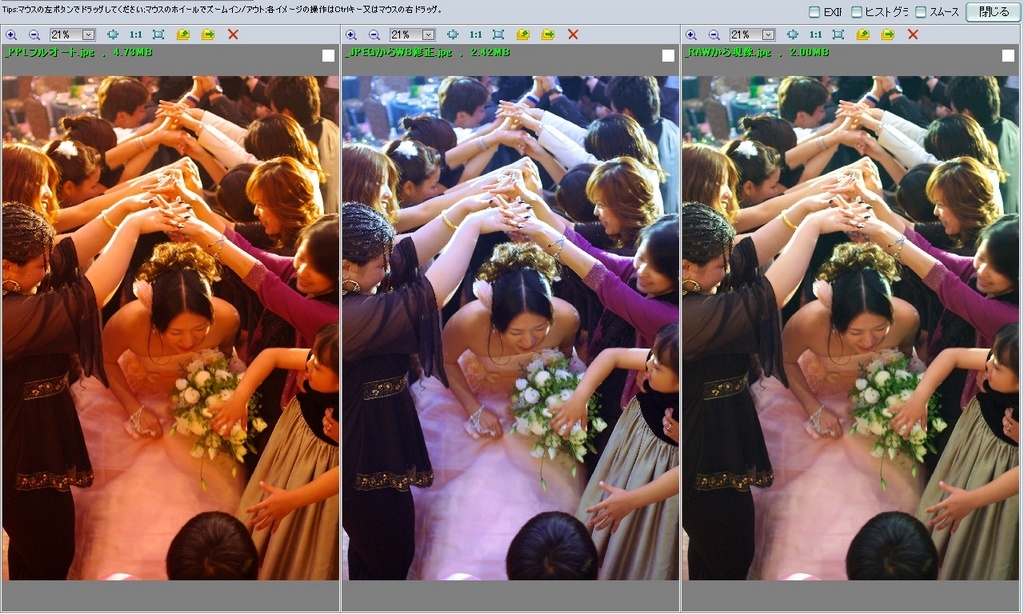The image size is (1024, 614).
Task: Click the file name _RAWから現像.jpg , 2.00MB
Action: tap(756, 52)
